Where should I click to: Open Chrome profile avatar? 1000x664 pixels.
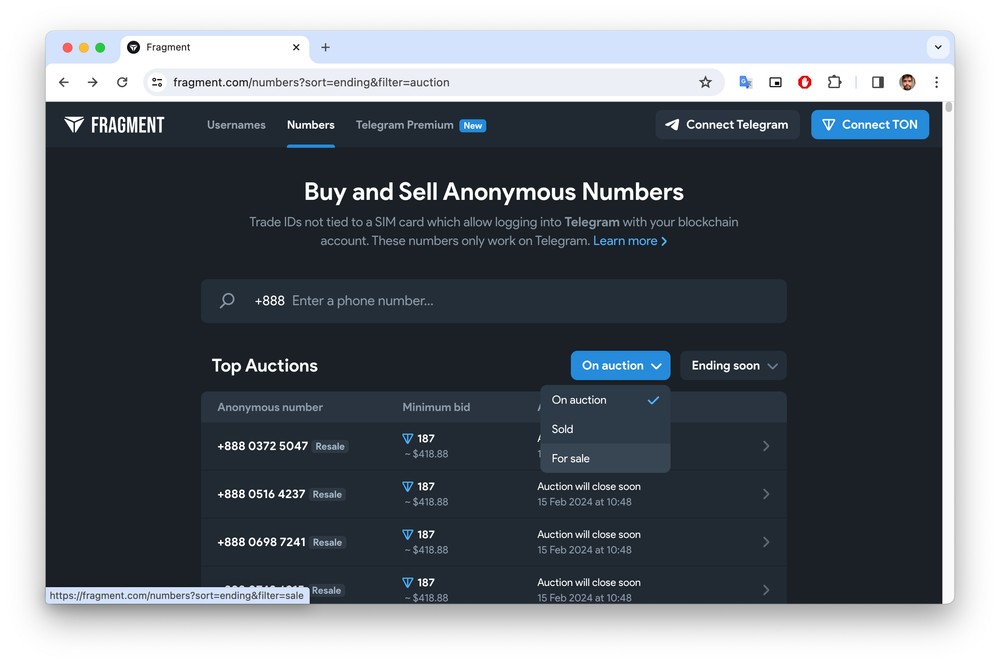[x=907, y=82]
